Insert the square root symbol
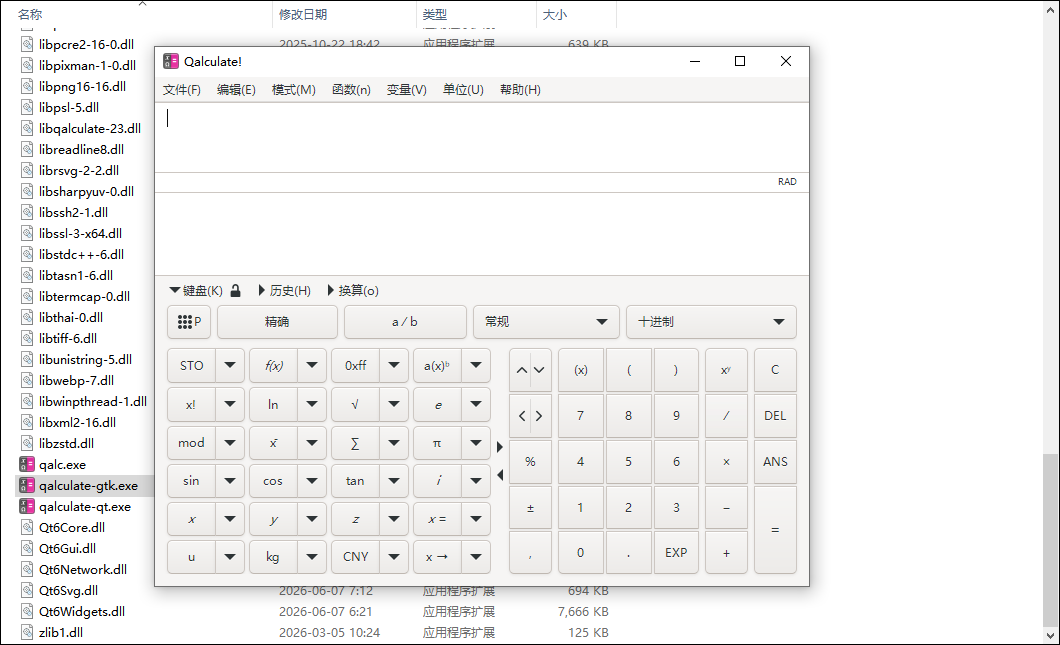Viewport: 1060px width, 645px height. point(356,404)
